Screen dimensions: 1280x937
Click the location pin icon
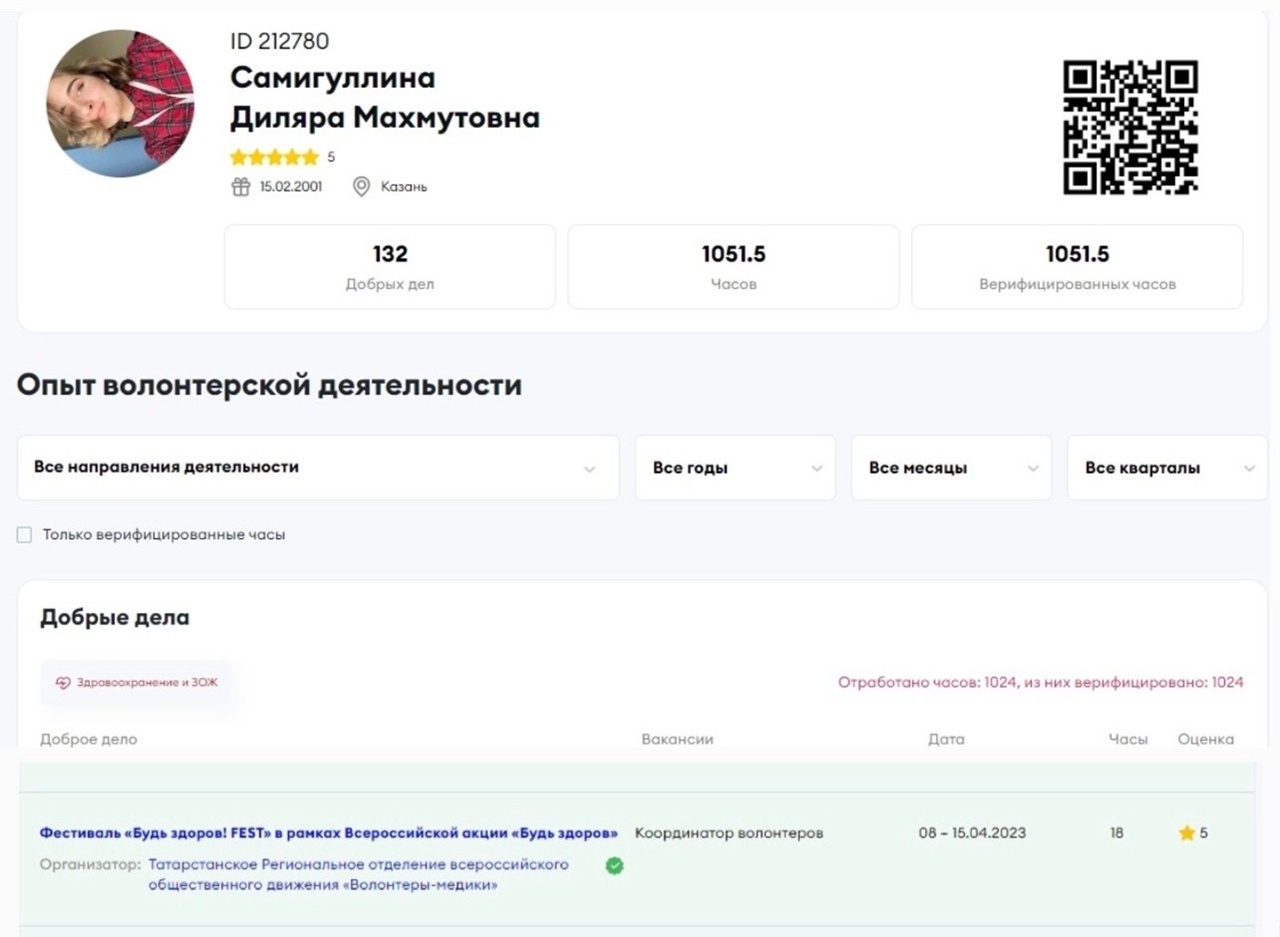point(362,187)
